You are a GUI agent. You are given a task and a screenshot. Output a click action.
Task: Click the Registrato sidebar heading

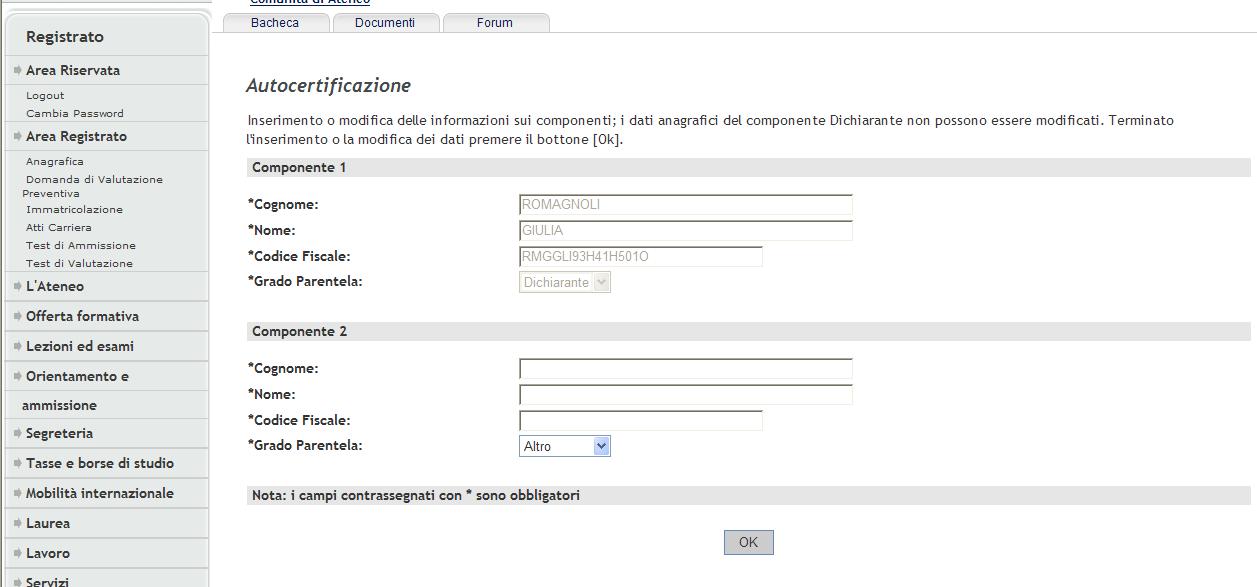[65, 37]
